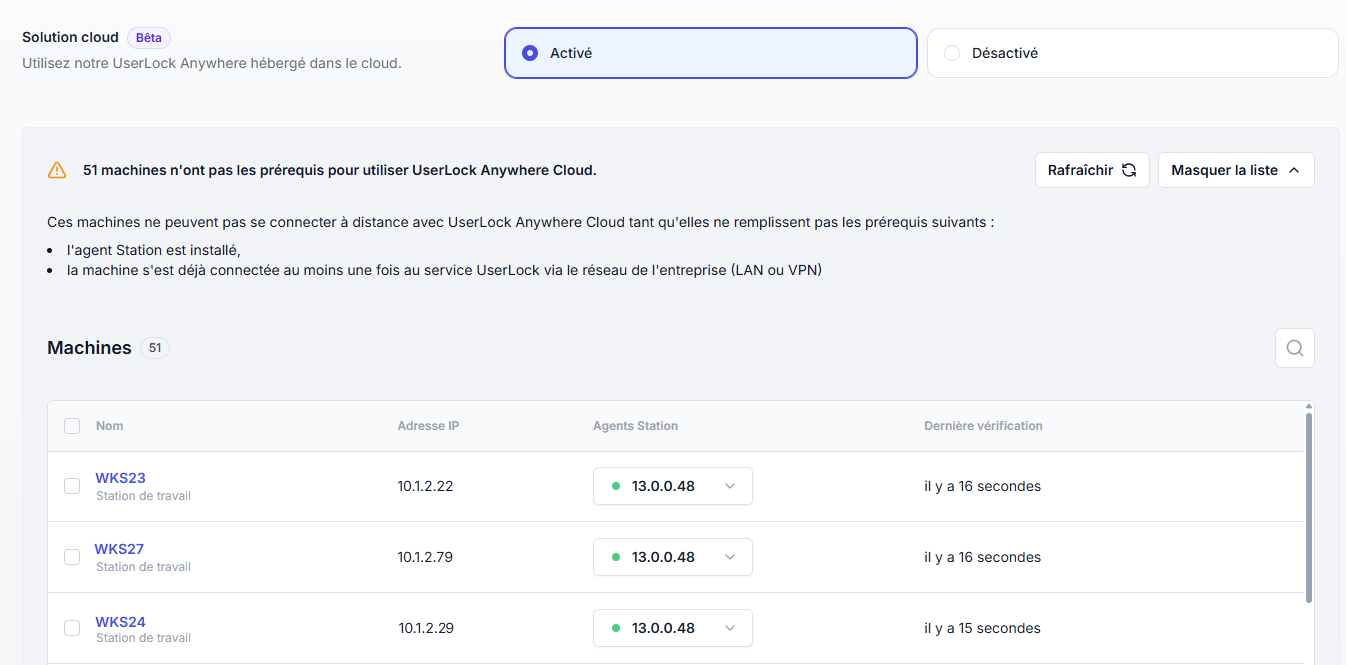
Task: Click the orange warning triangle icon
Action: tap(57, 170)
